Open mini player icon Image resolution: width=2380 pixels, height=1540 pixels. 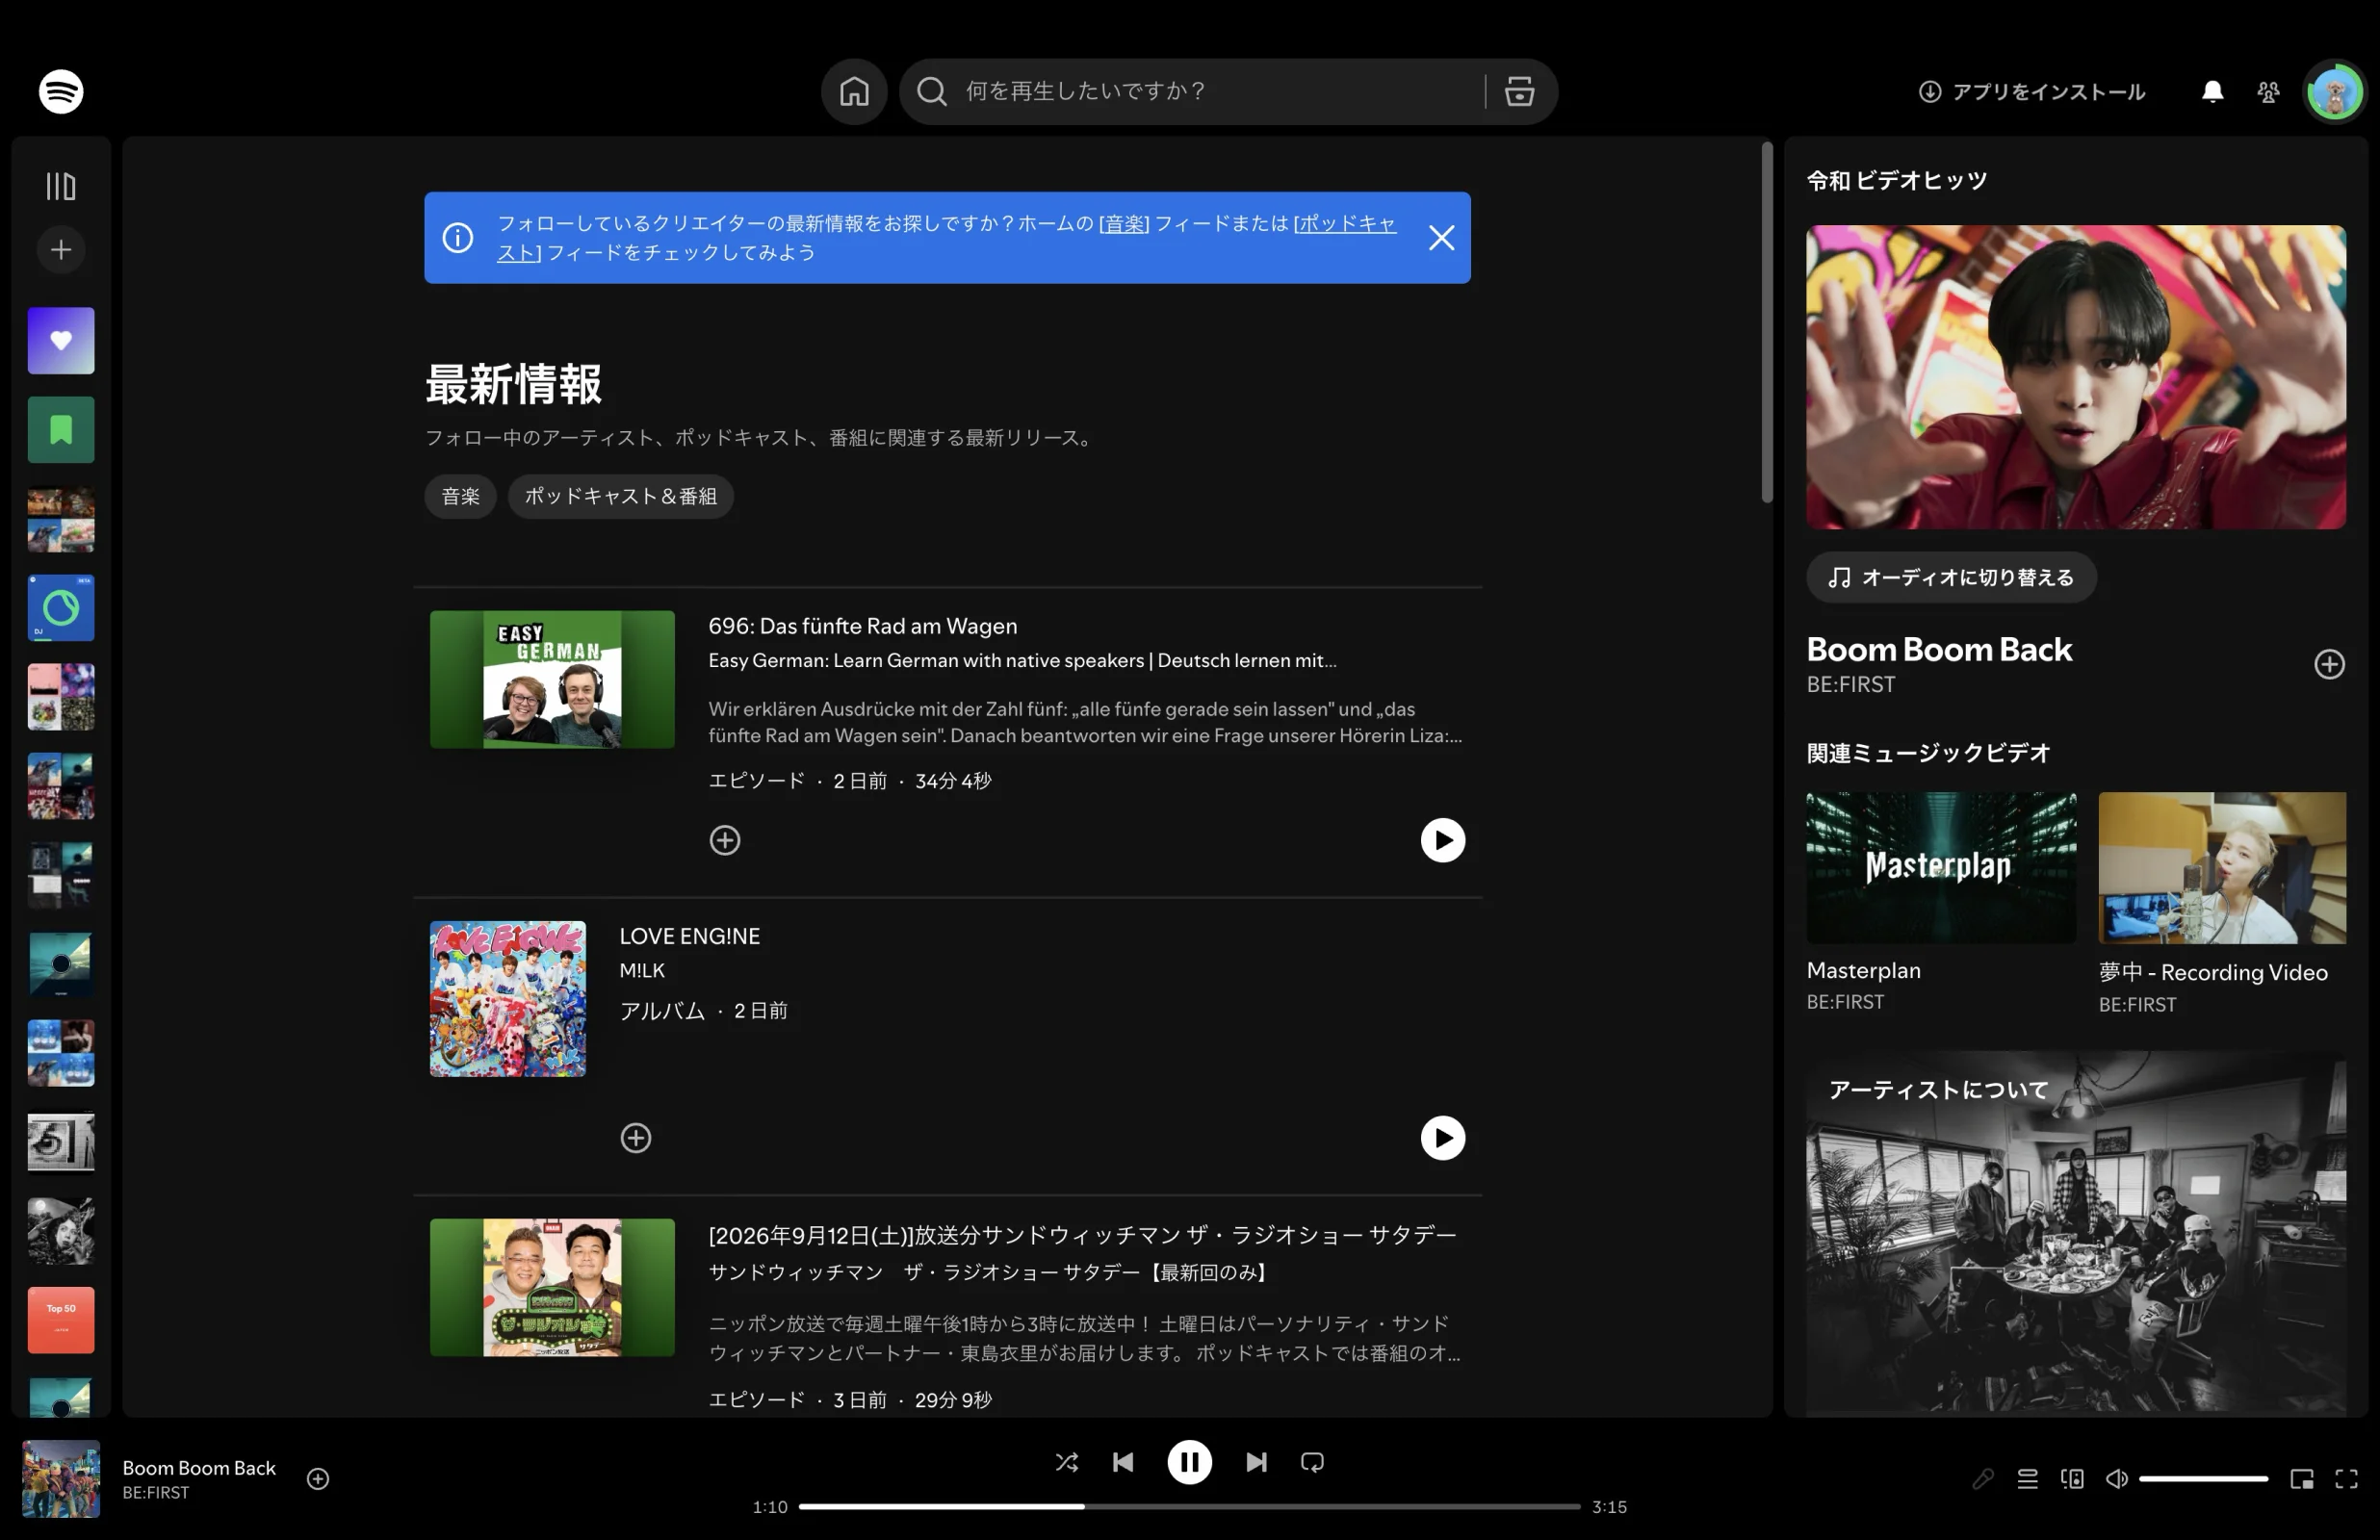coord(2301,1479)
